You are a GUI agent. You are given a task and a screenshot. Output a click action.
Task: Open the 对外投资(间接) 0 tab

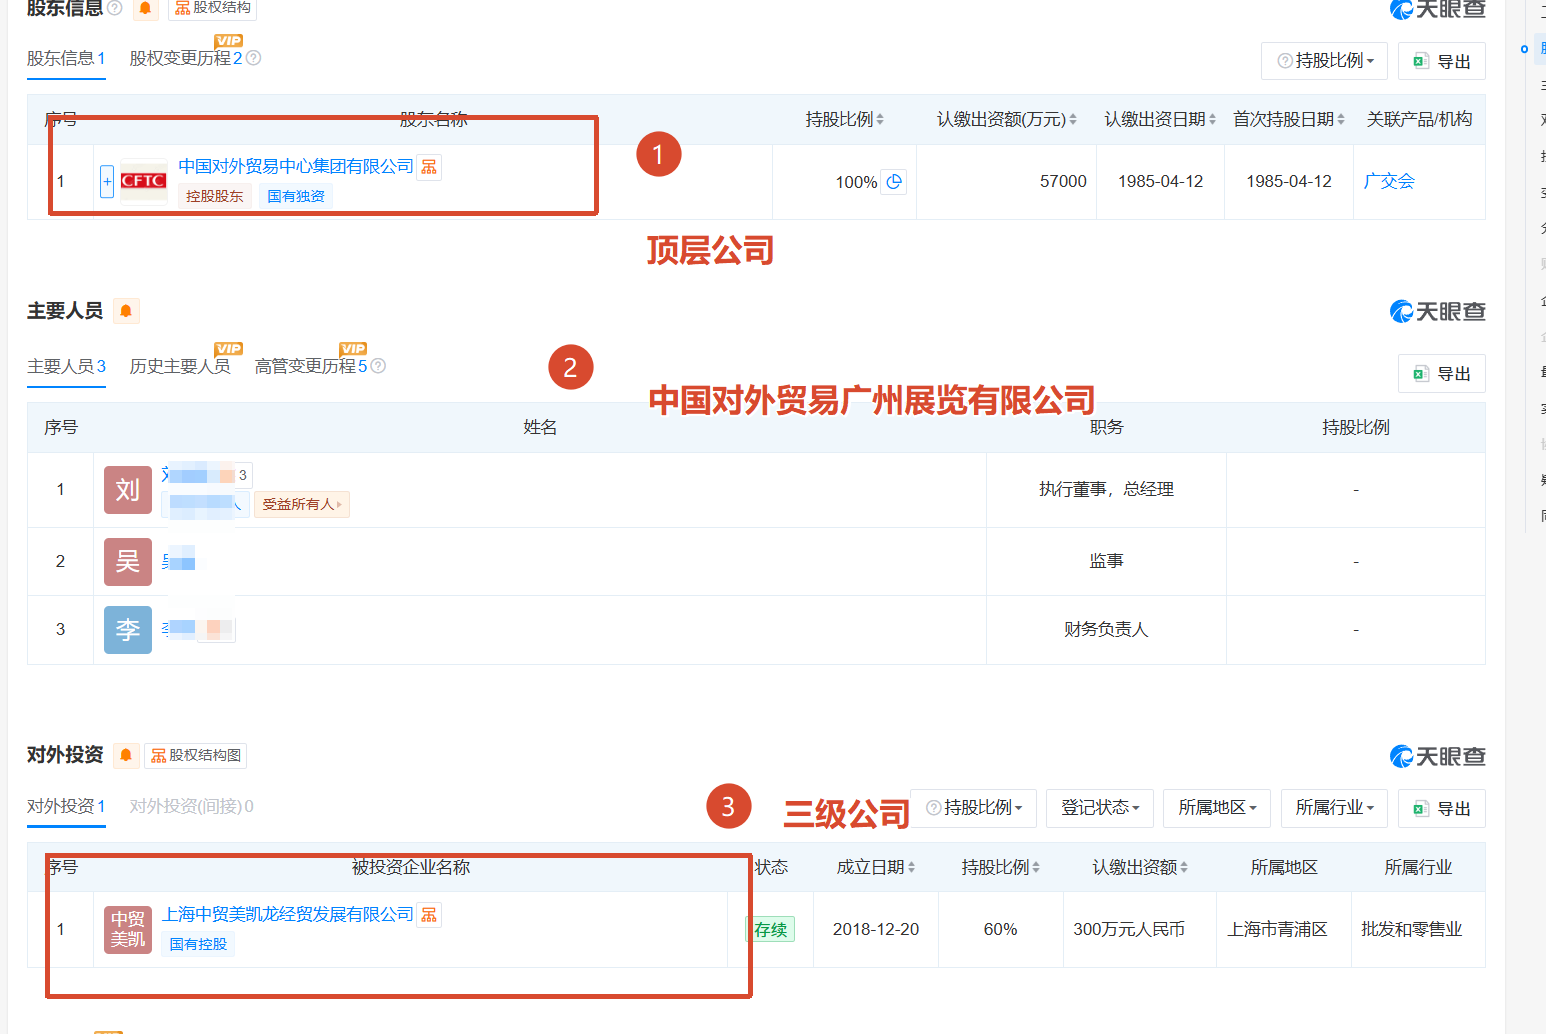coord(191,806)
